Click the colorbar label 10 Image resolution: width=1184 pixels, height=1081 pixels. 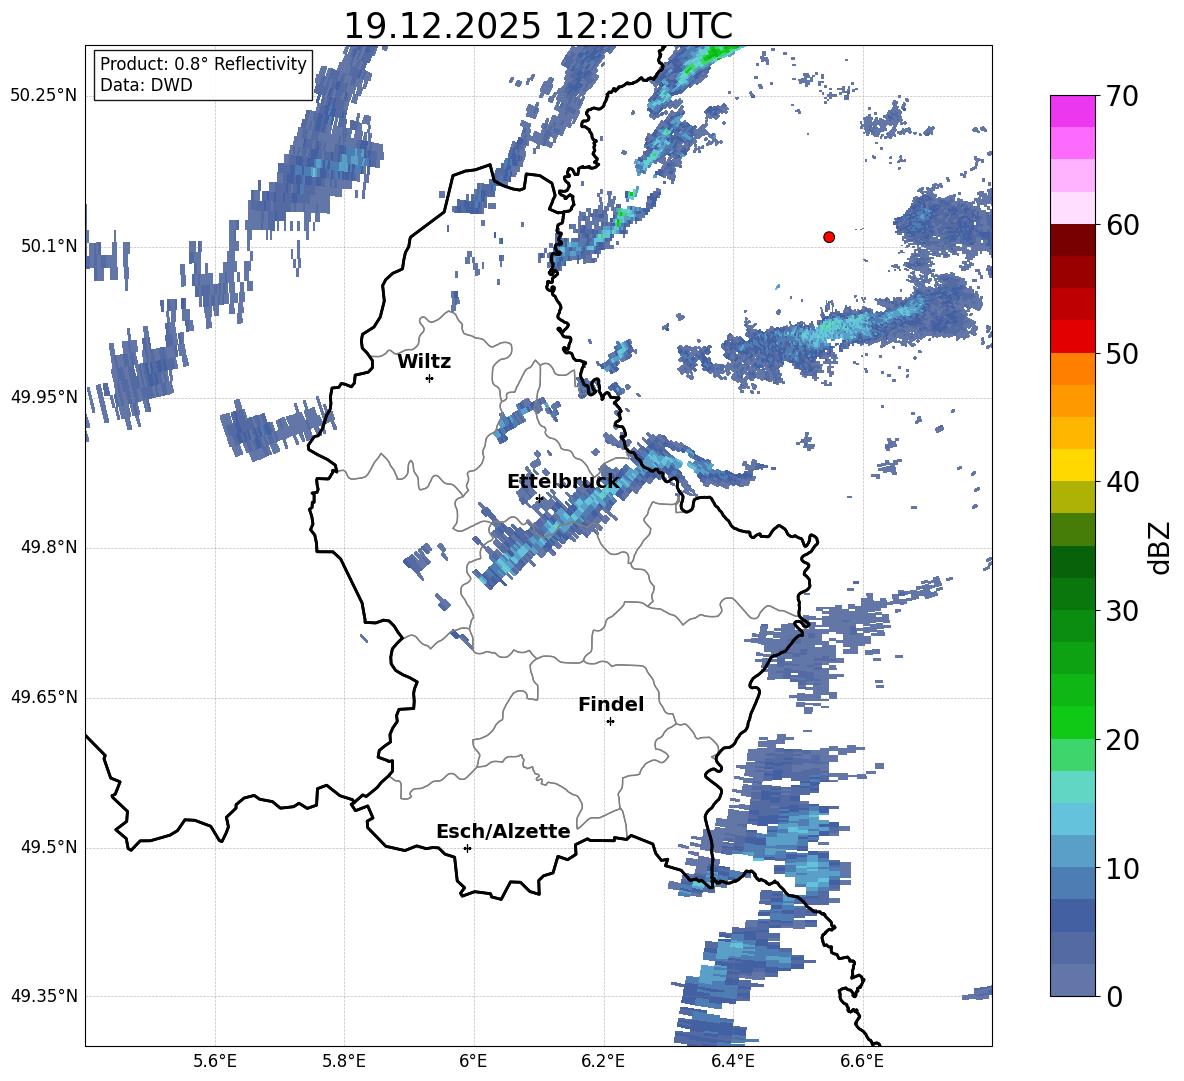[1122, 868]
